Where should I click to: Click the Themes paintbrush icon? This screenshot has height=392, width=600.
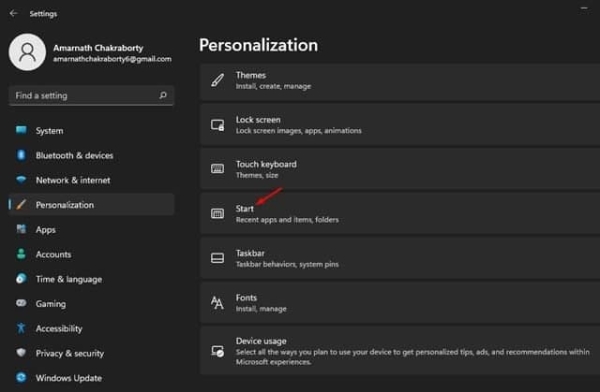[x=217, y=80]
